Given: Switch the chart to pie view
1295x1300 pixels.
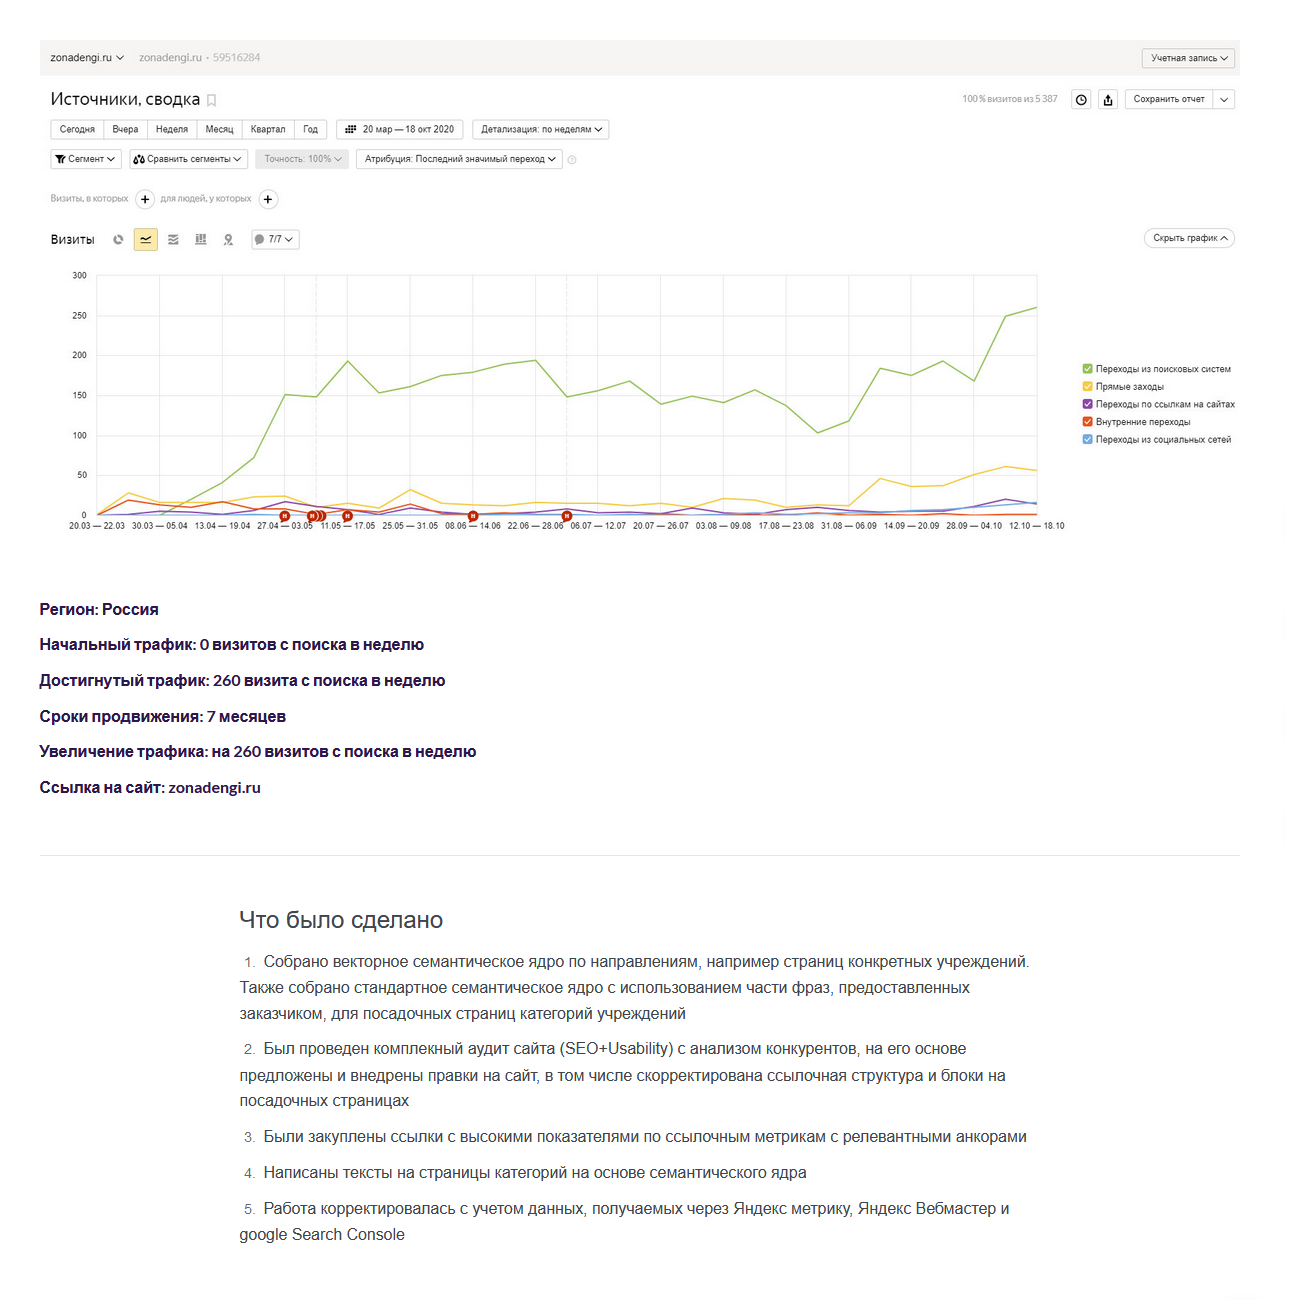Looking at the screenshot, I should click(x=118, y=239).
